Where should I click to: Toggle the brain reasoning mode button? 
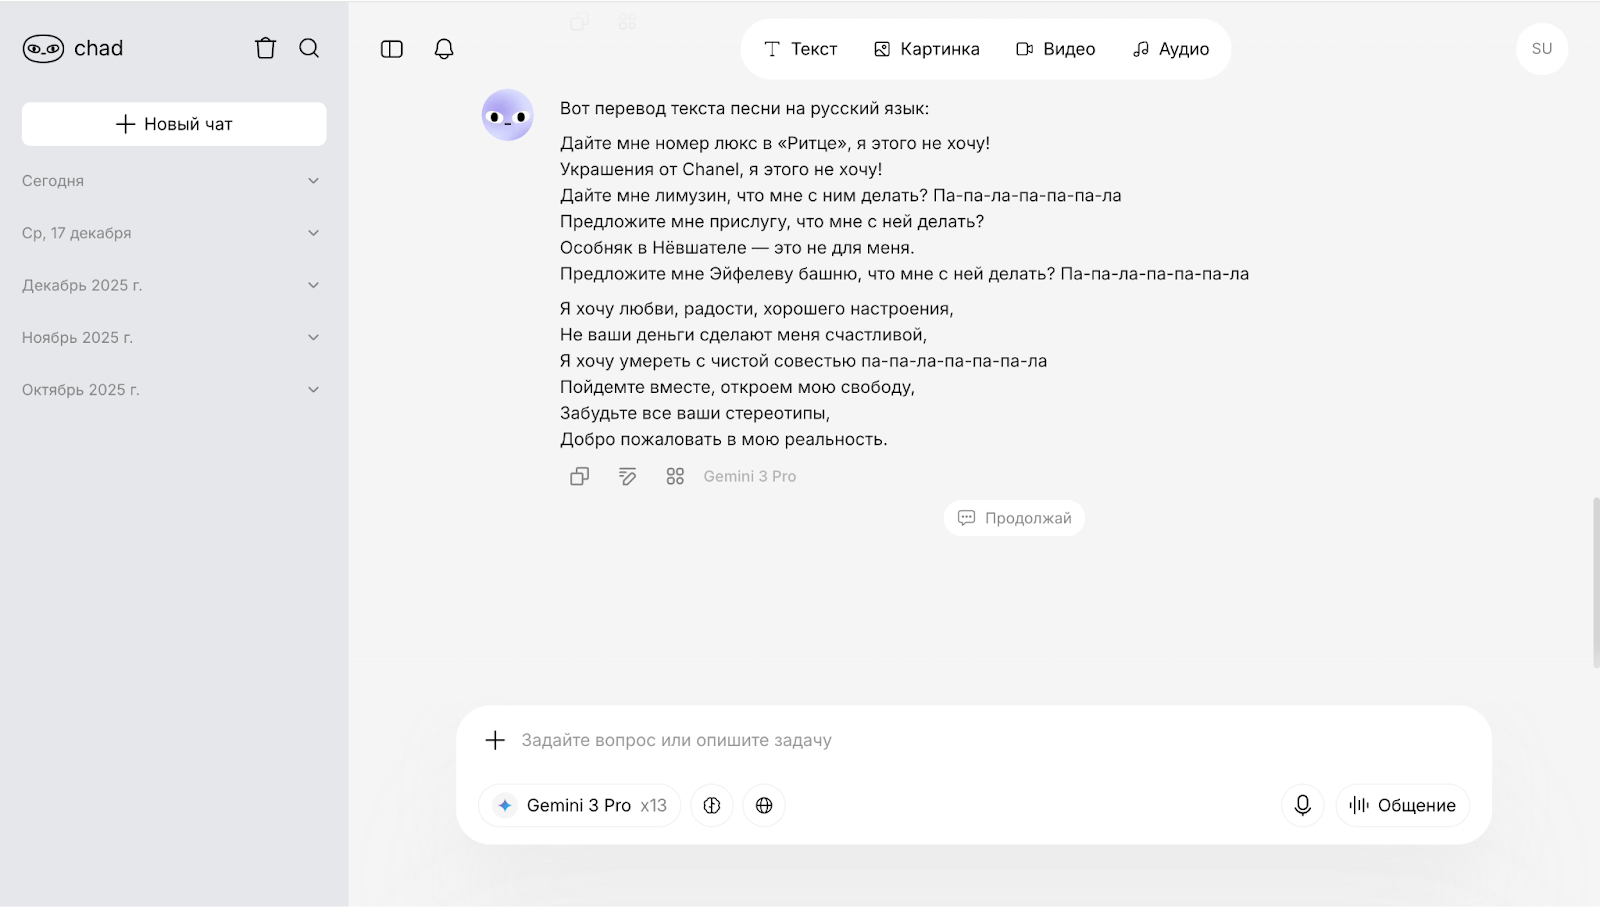(x=712, y=805)
